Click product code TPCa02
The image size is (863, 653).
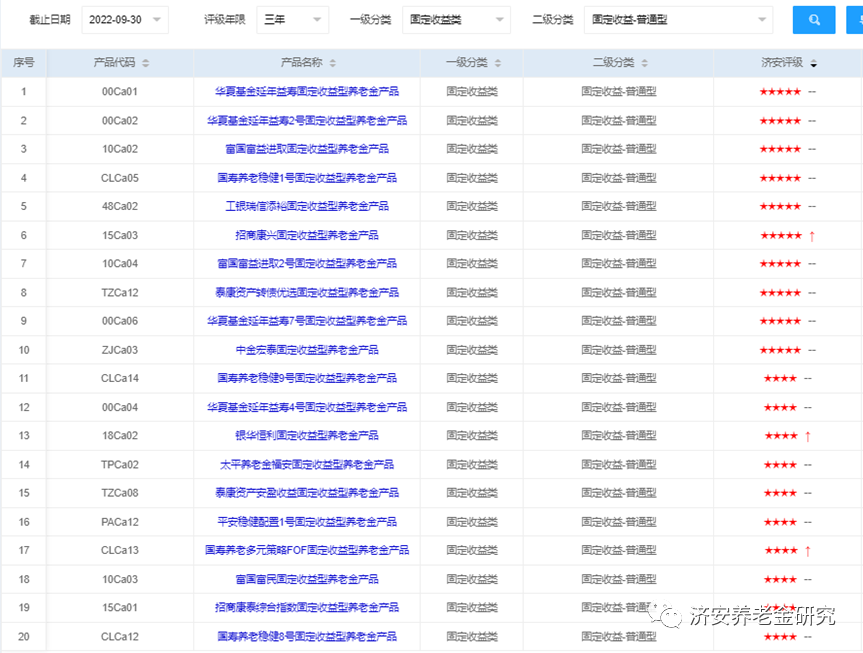(119, 464)
